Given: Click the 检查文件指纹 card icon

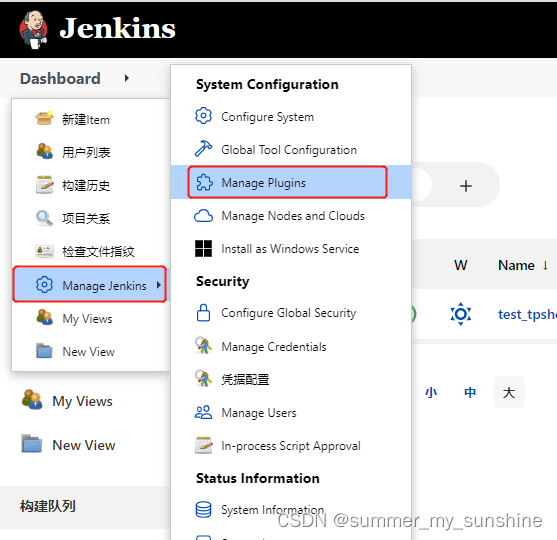Looking at the screenshot, I should pos(44,251).
